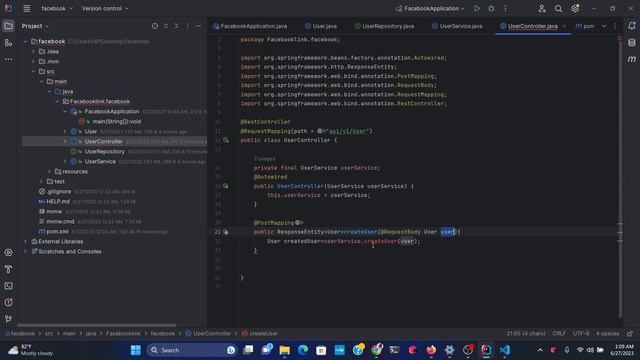Toggle the Project tool window icon
The width and height of the screenshot is (640, 360).
point(8,26)
